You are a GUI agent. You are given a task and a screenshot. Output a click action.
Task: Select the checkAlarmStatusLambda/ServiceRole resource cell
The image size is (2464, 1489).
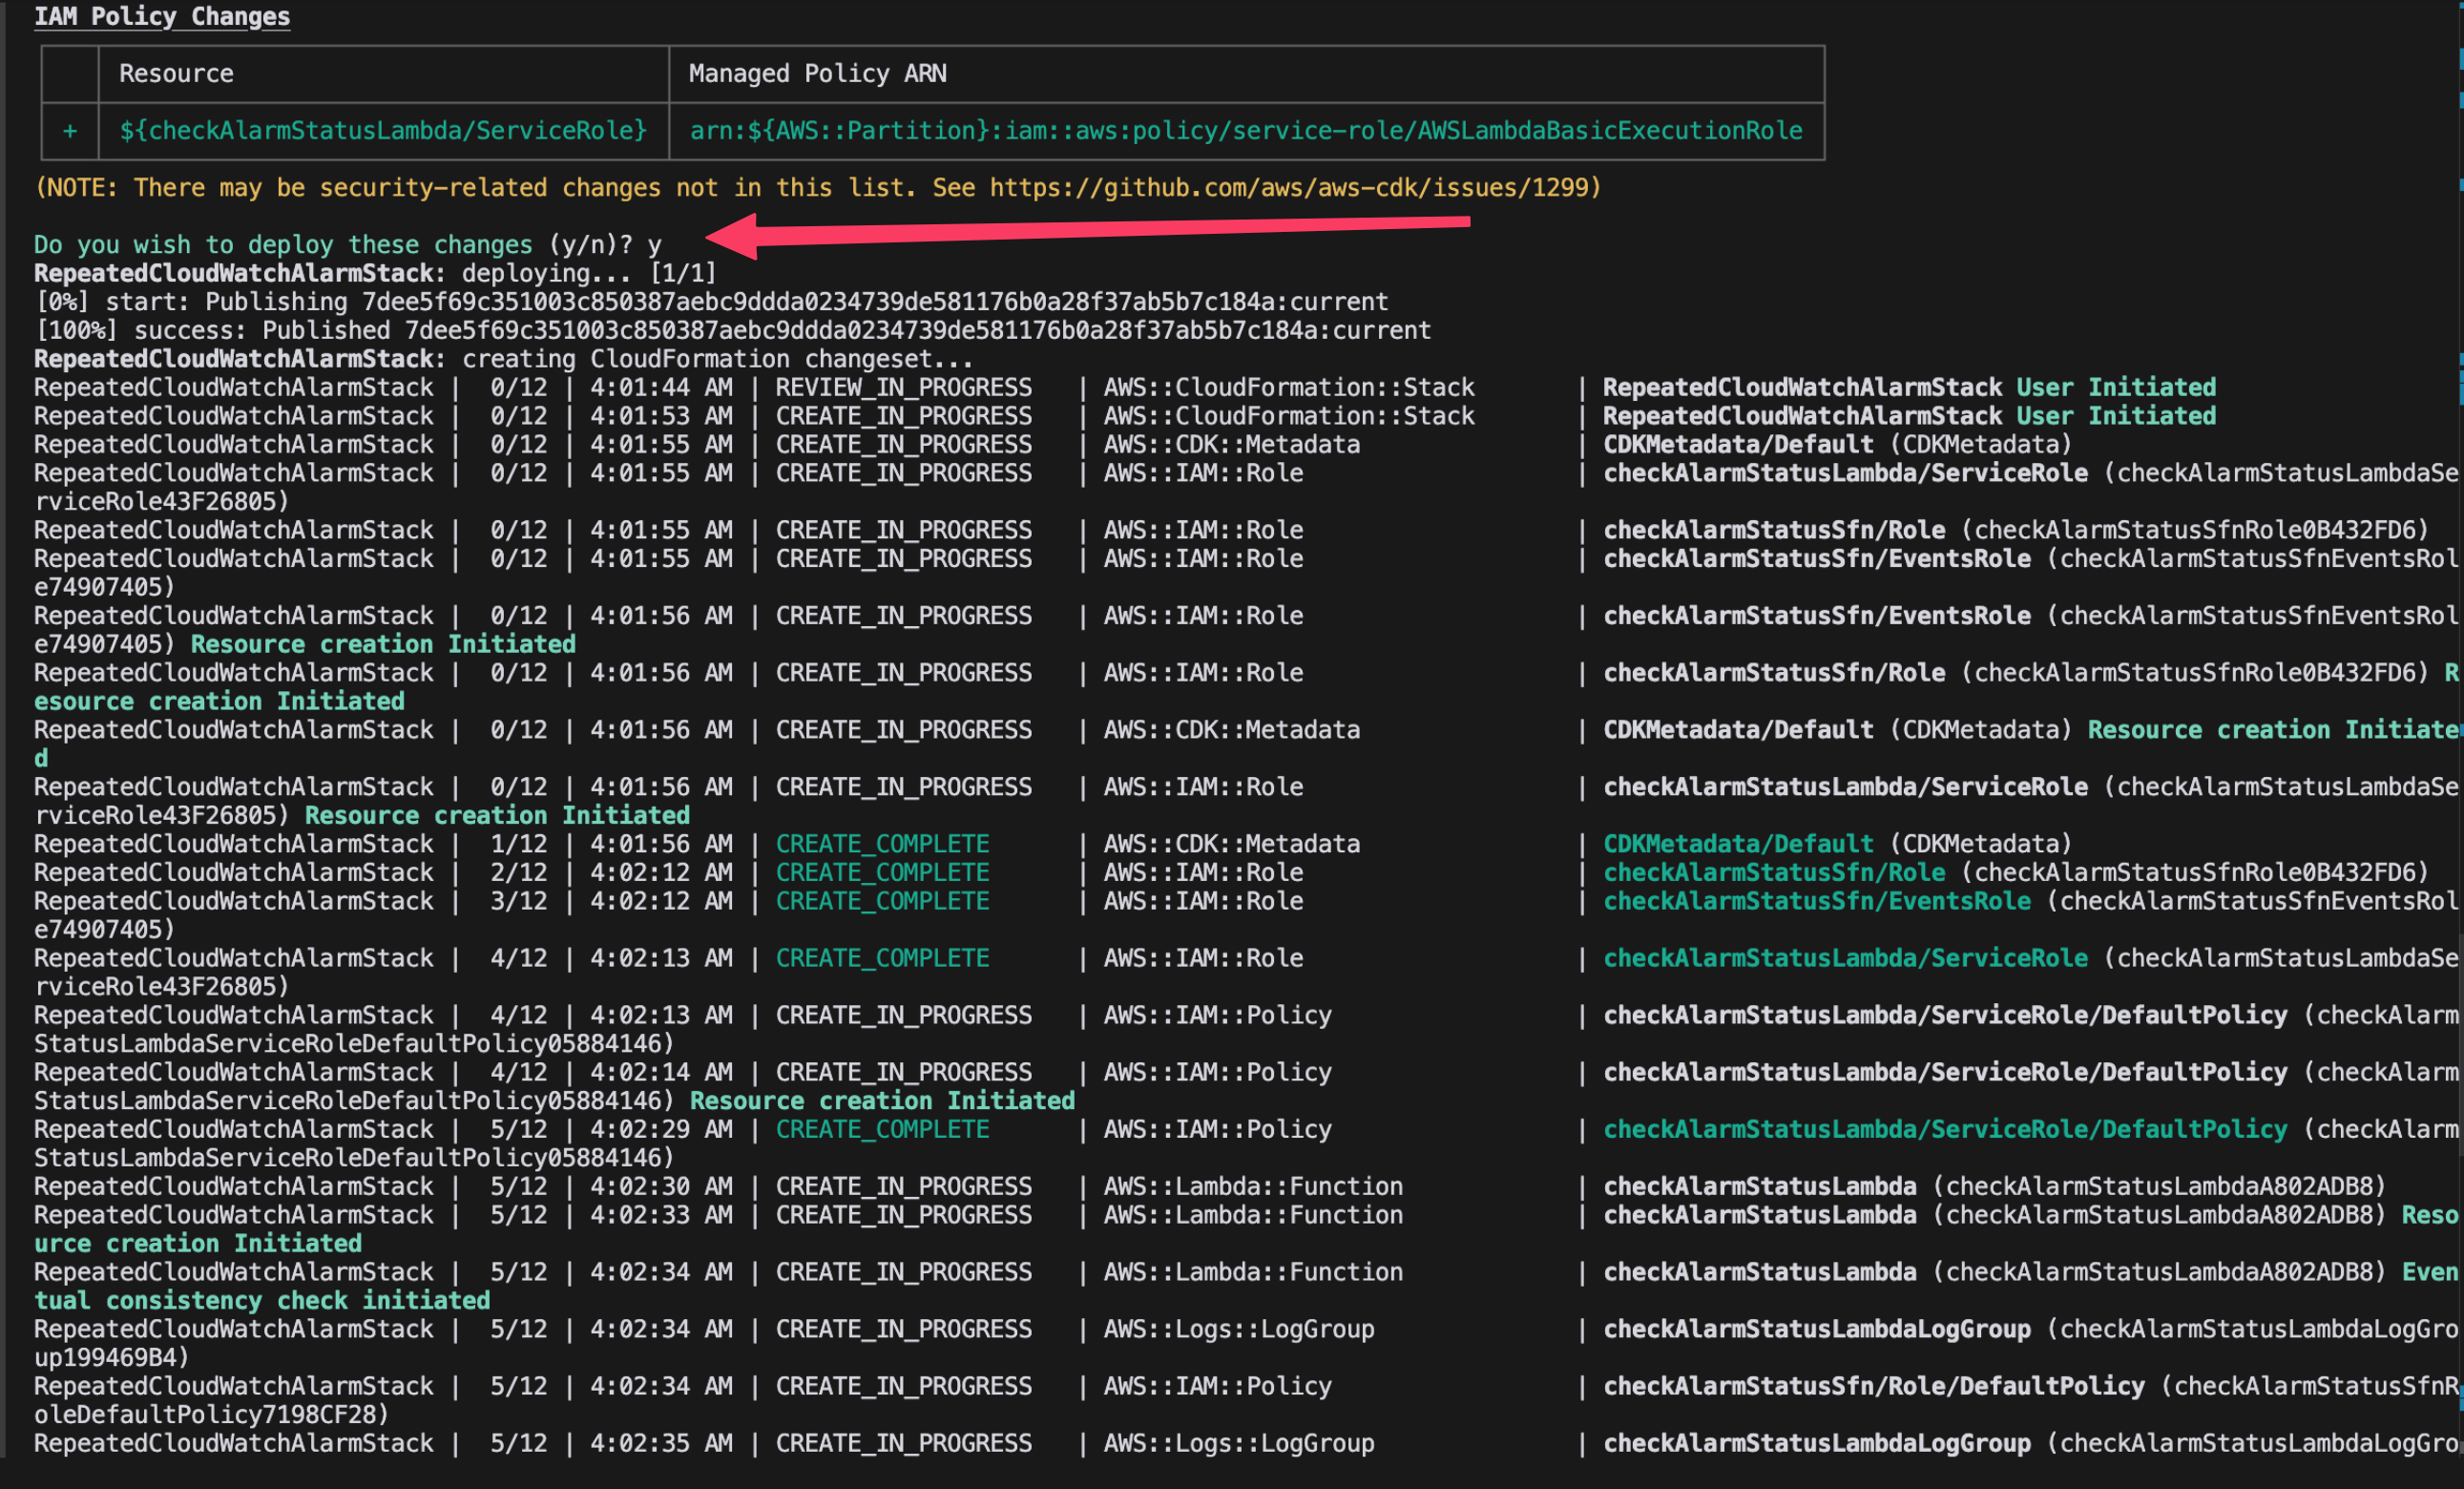(x=383, y=130)
